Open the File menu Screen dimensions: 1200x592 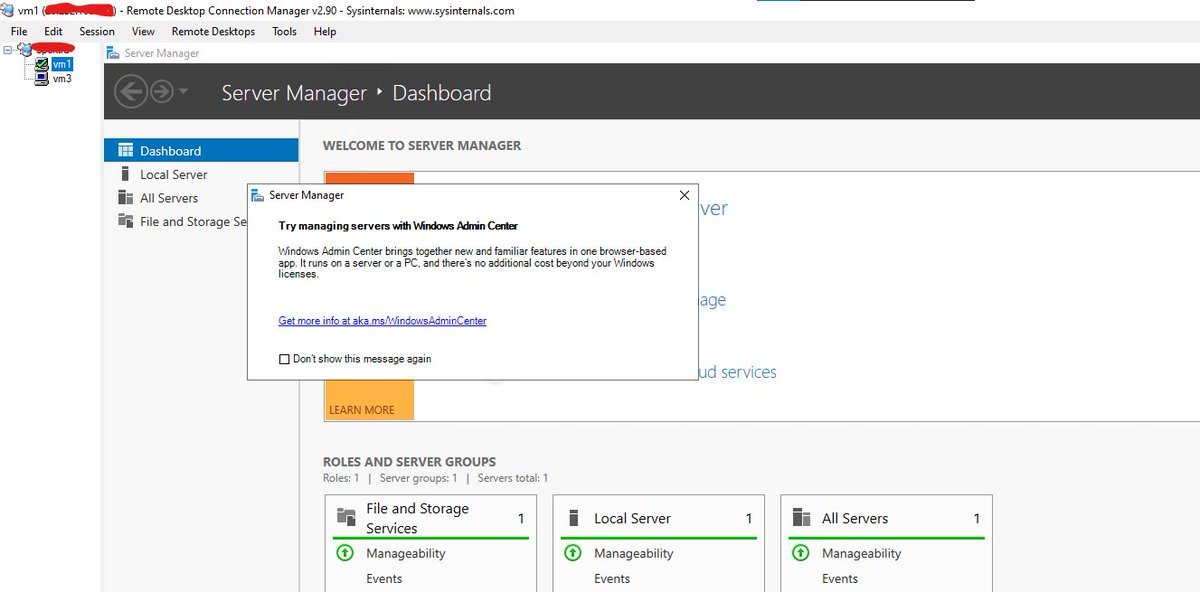click(x=19, y=31)
